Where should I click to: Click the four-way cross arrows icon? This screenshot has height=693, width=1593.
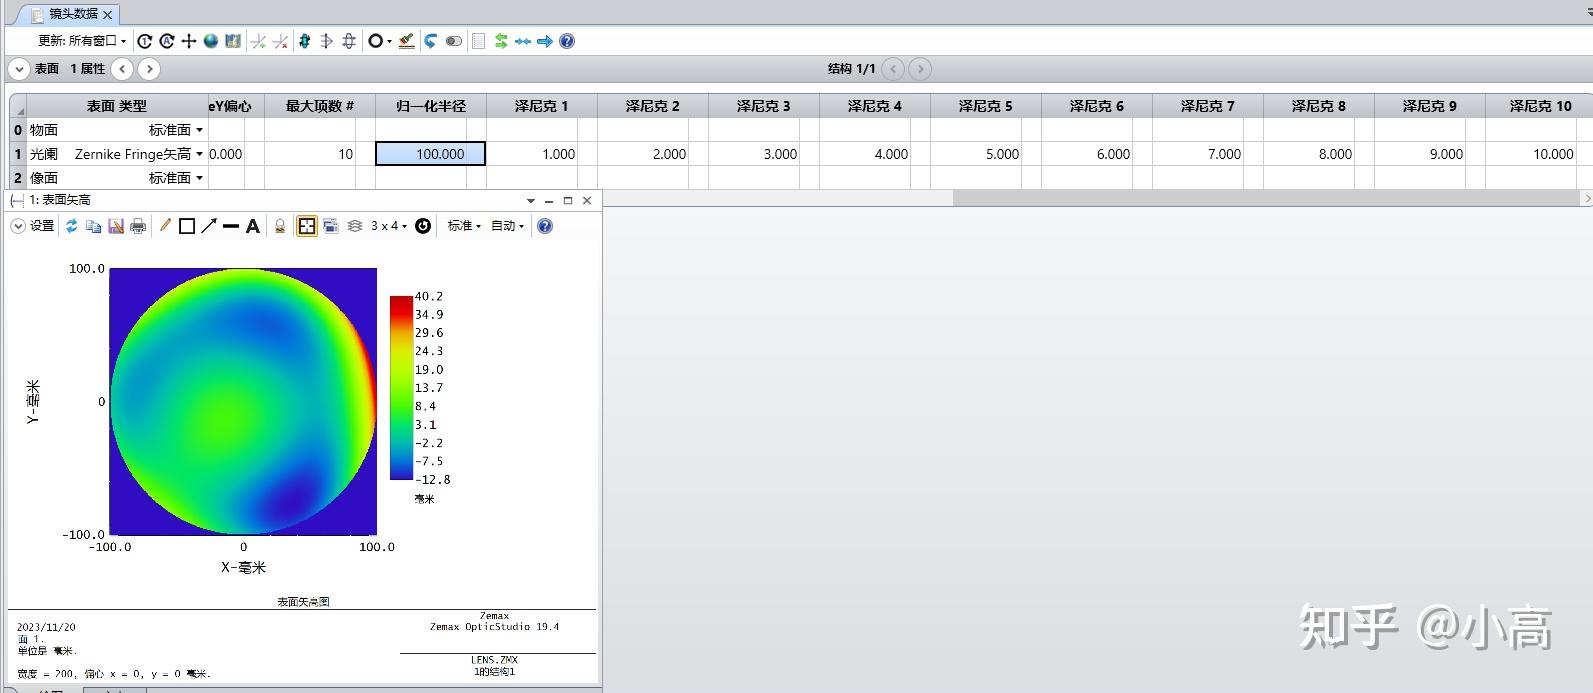tap(189, 41)
